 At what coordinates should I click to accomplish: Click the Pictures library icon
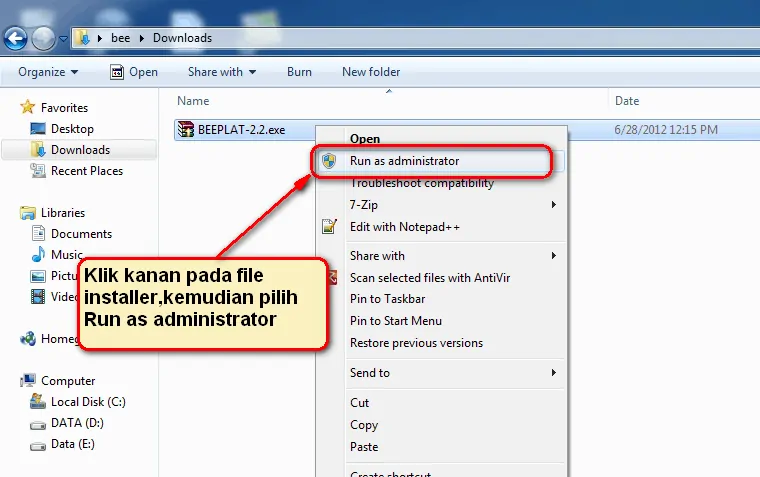point(38,276)
